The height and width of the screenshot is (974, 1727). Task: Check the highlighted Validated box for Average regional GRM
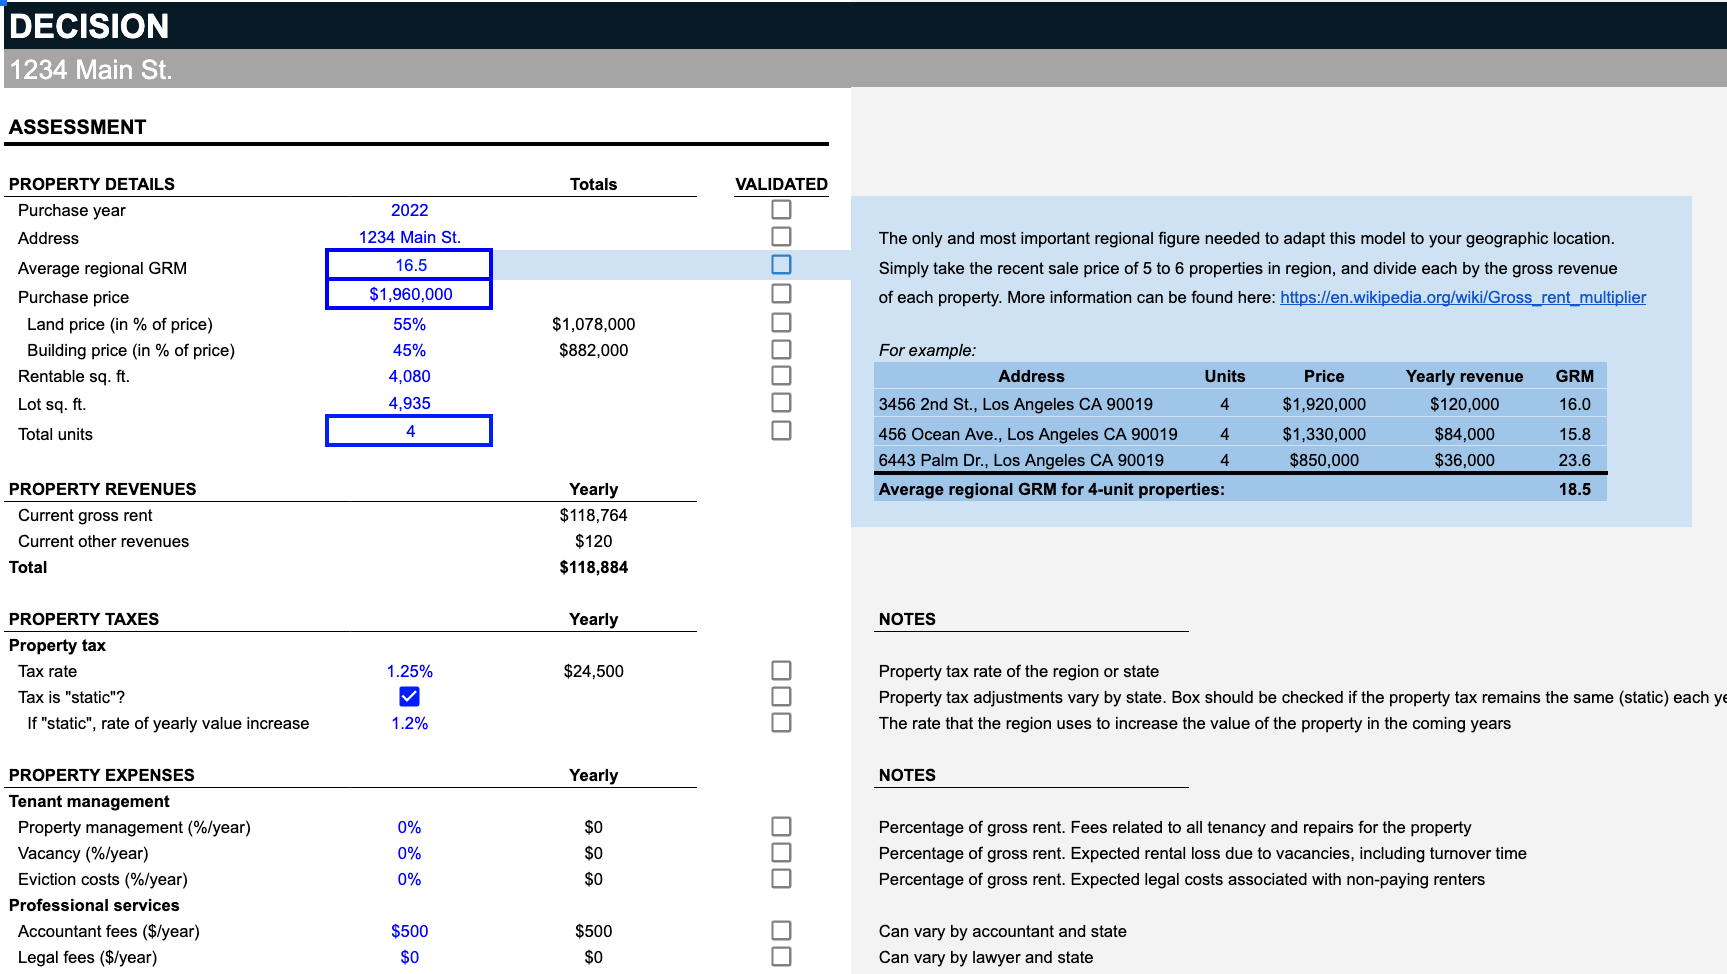pos(781,264)
